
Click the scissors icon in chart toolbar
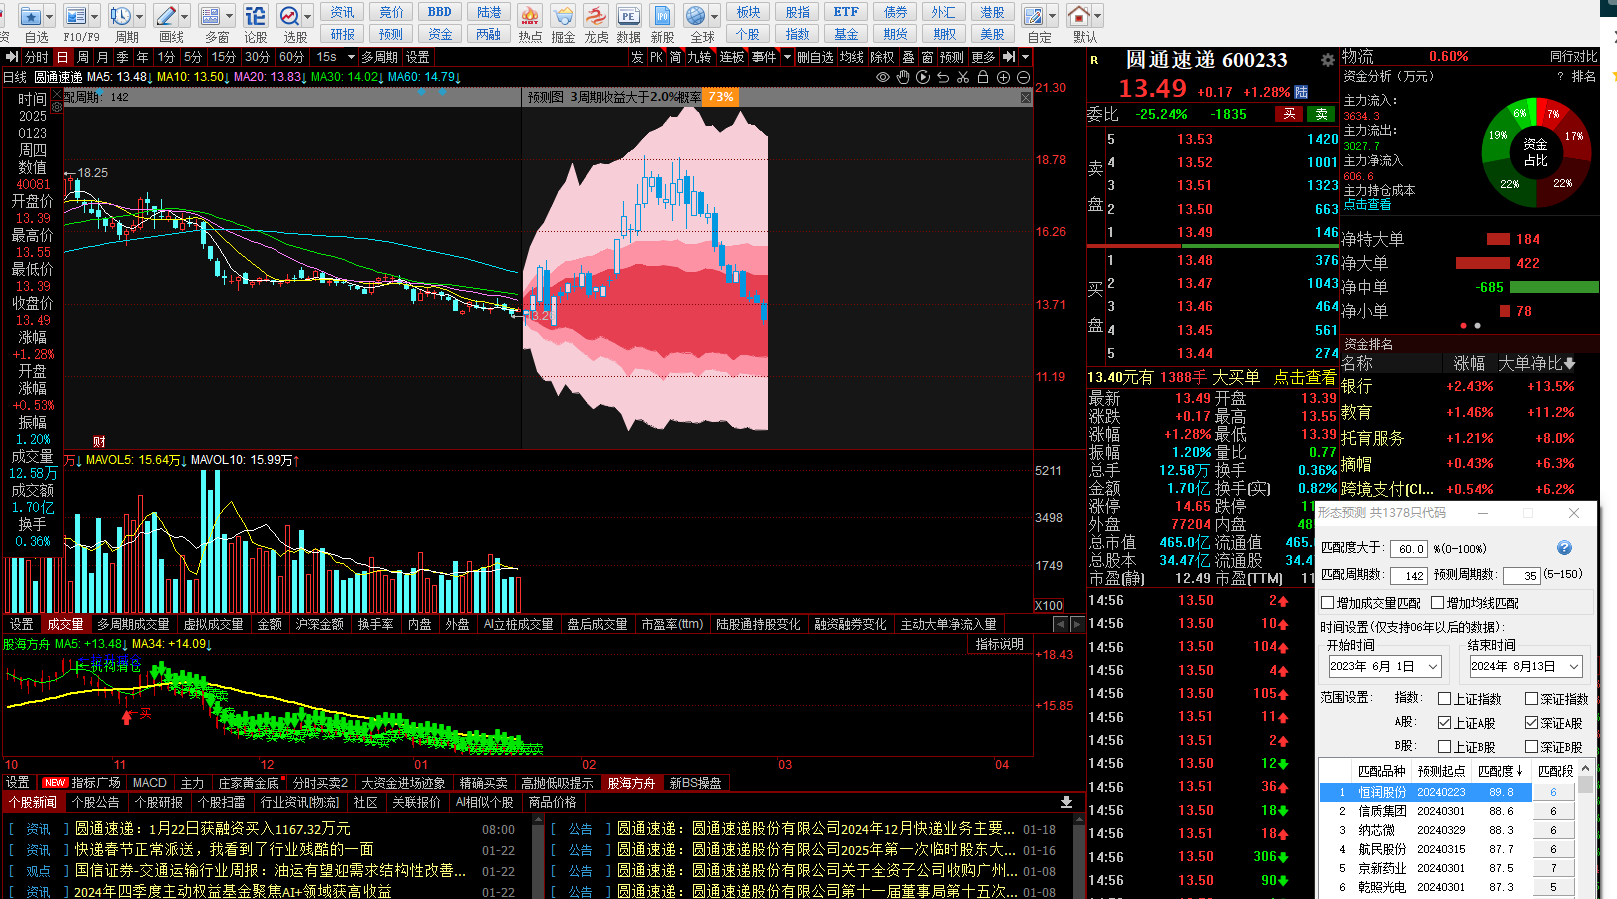point(963,77)
